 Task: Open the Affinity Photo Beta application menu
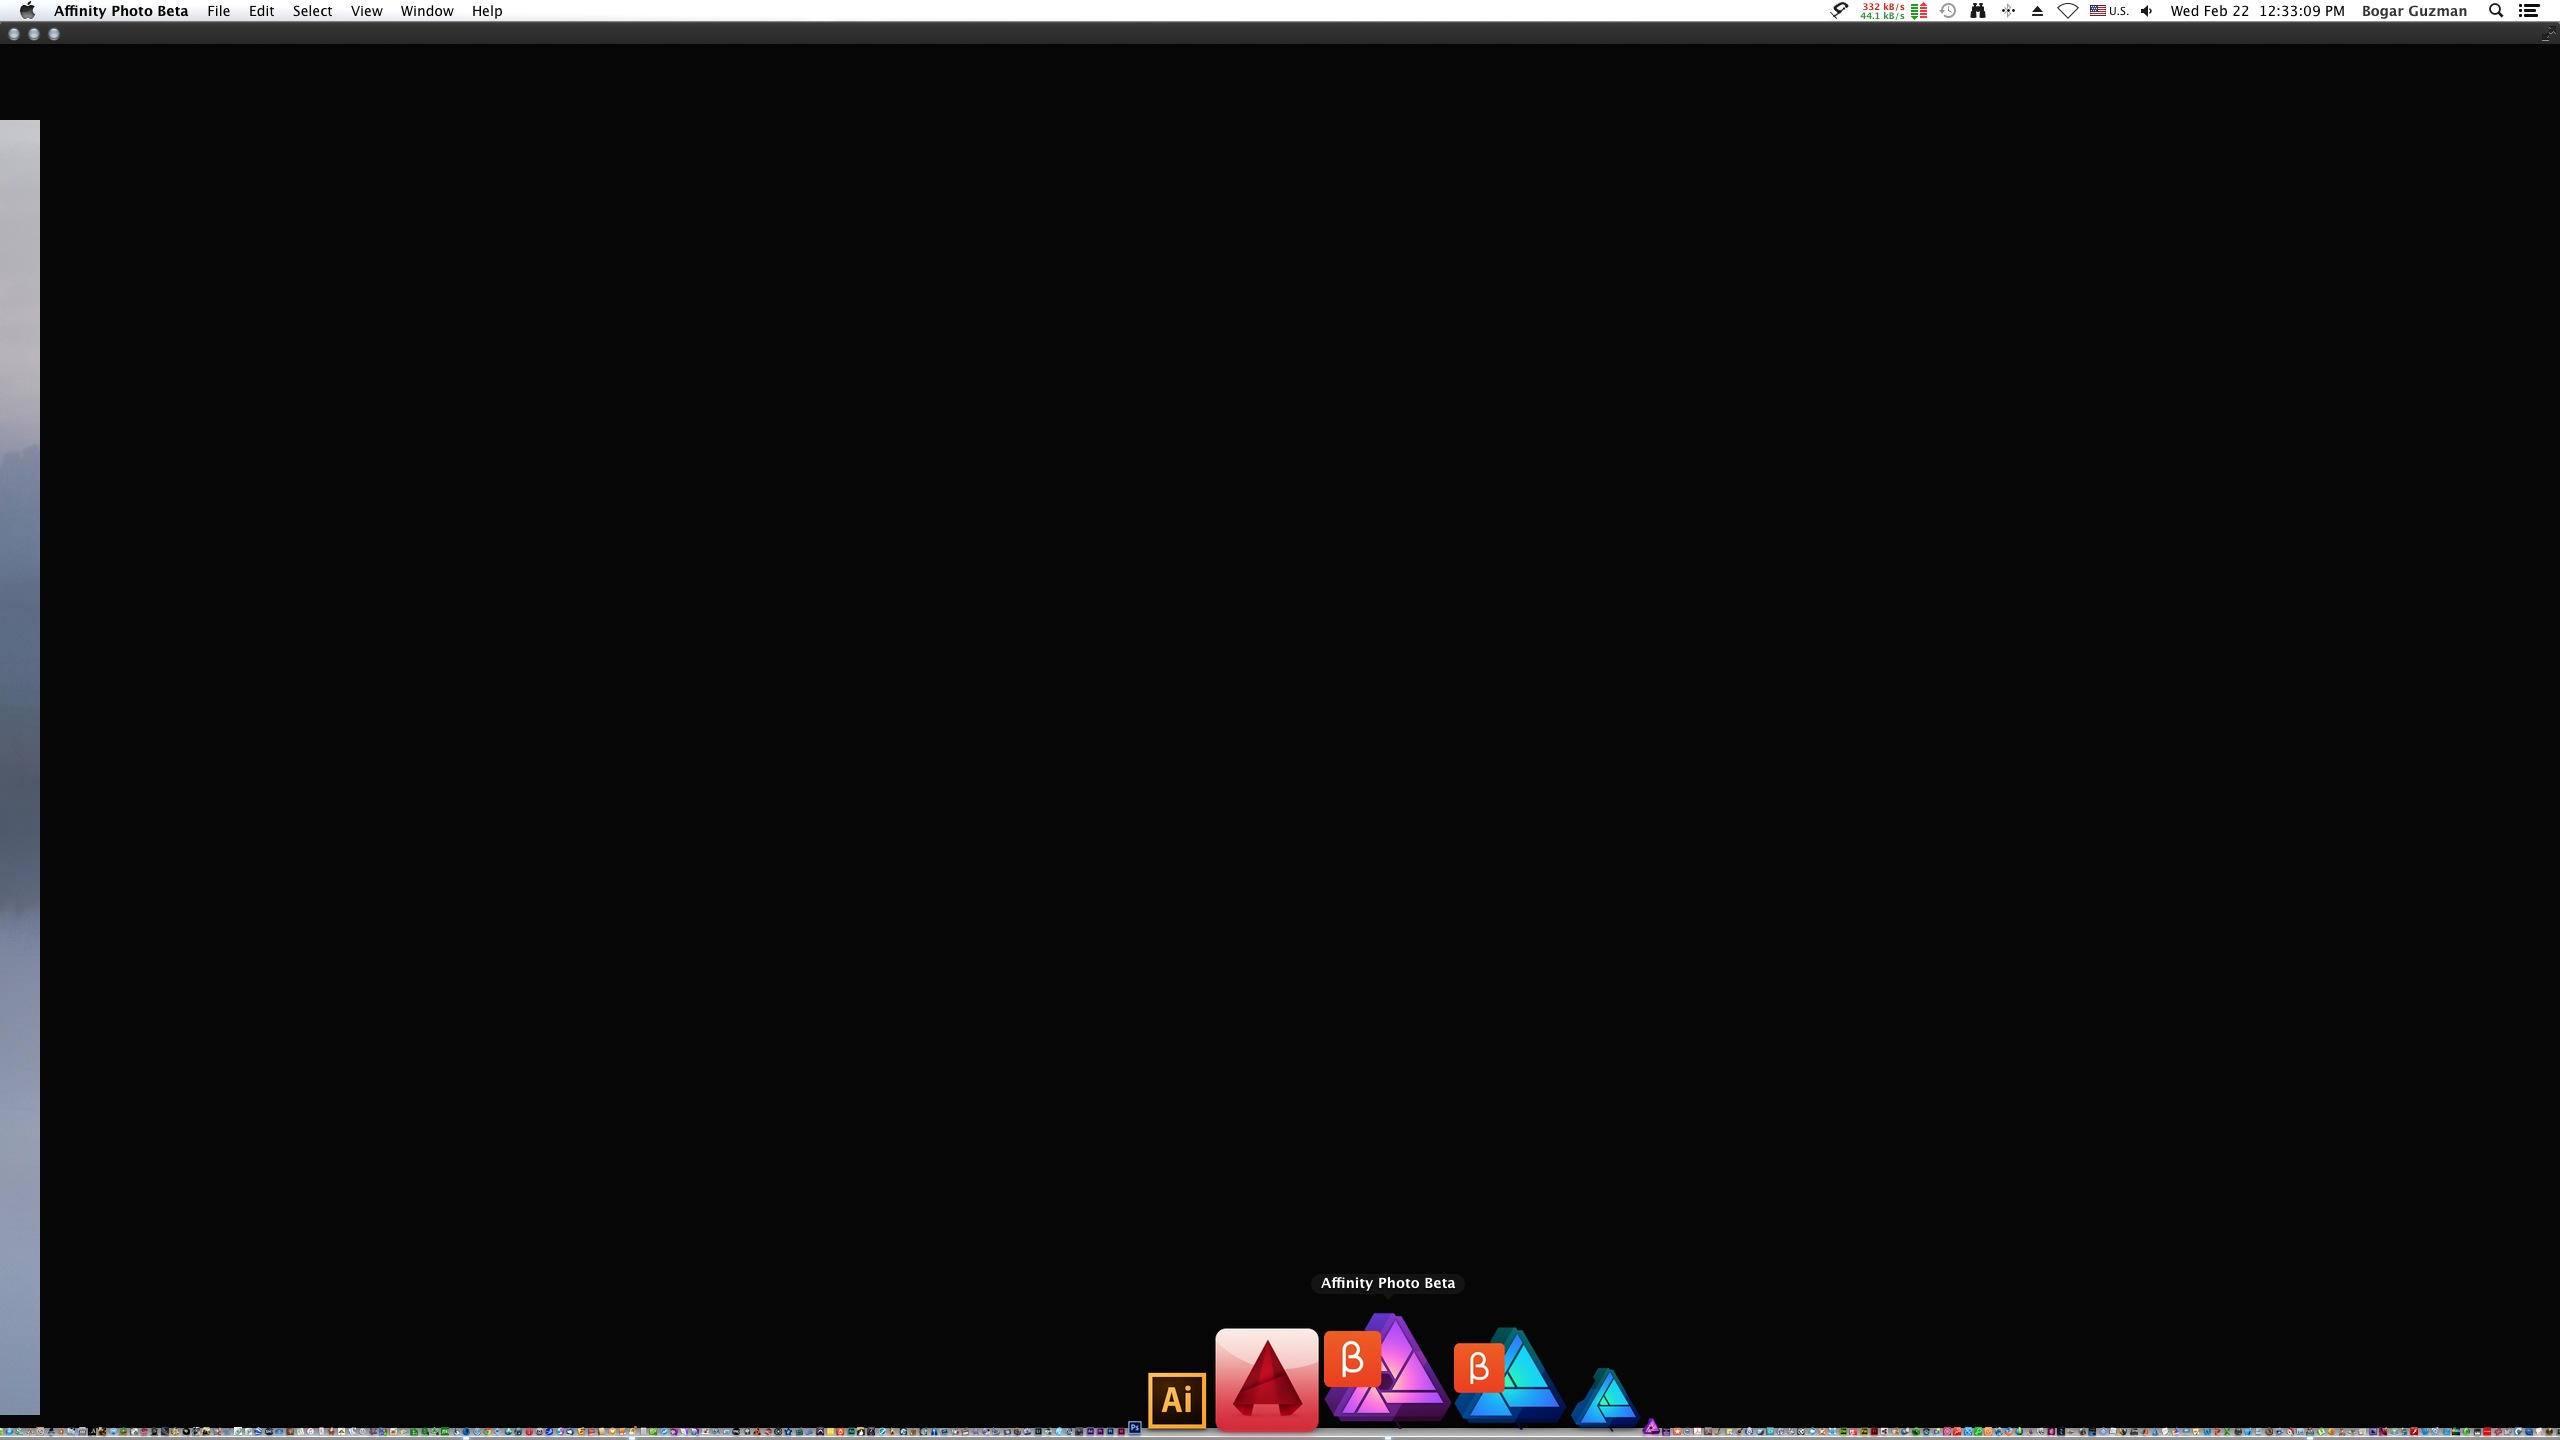[121, 11]
